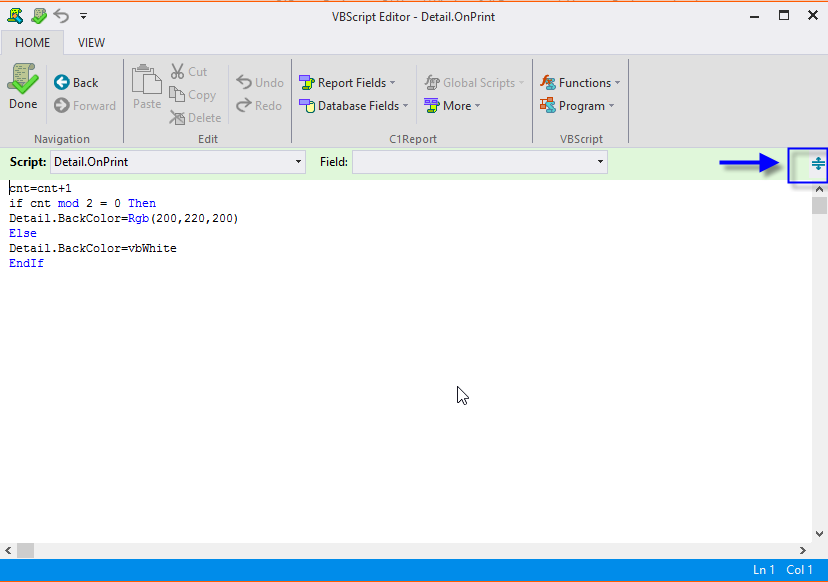
Task: Click the horizontal scrollbar thumb
Action: pos(25,550)
